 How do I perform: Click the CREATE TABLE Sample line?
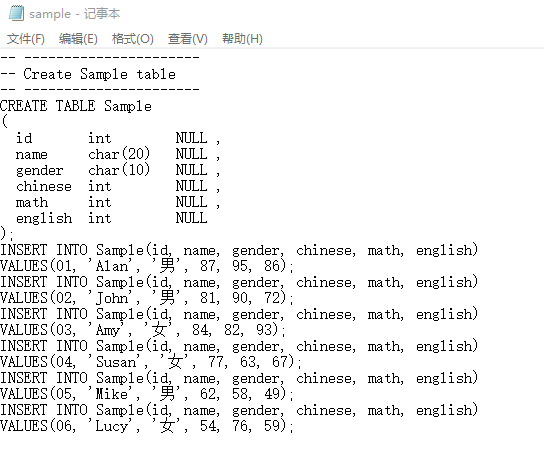pyautogui.click(x=76, y=106)
